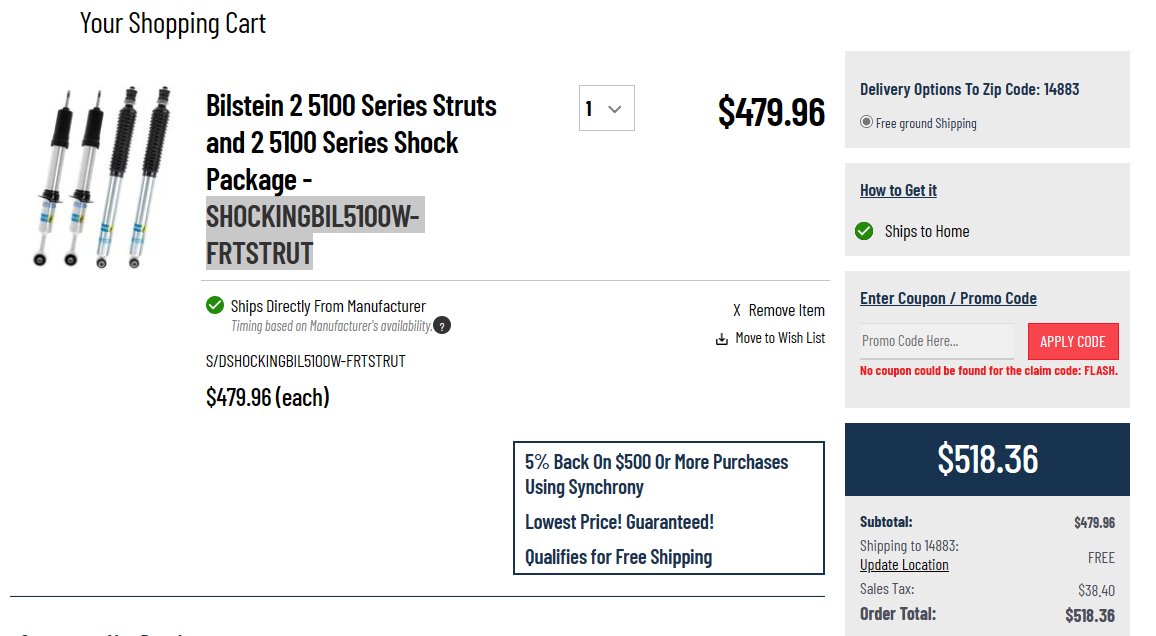Image resolution: width=1156 pixels, height=636 pixels.
Task: Open the quantity dropdown showing 1
Action: pyautogui.click(x=606, y=108)
